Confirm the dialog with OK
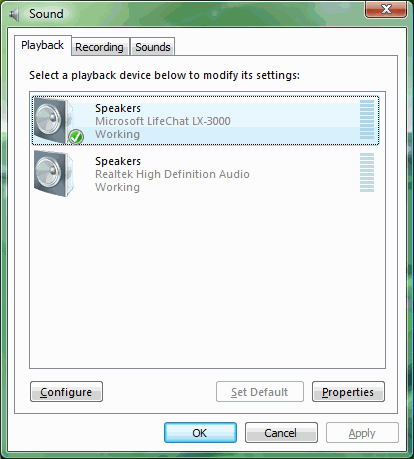 (x=200, y=433)
